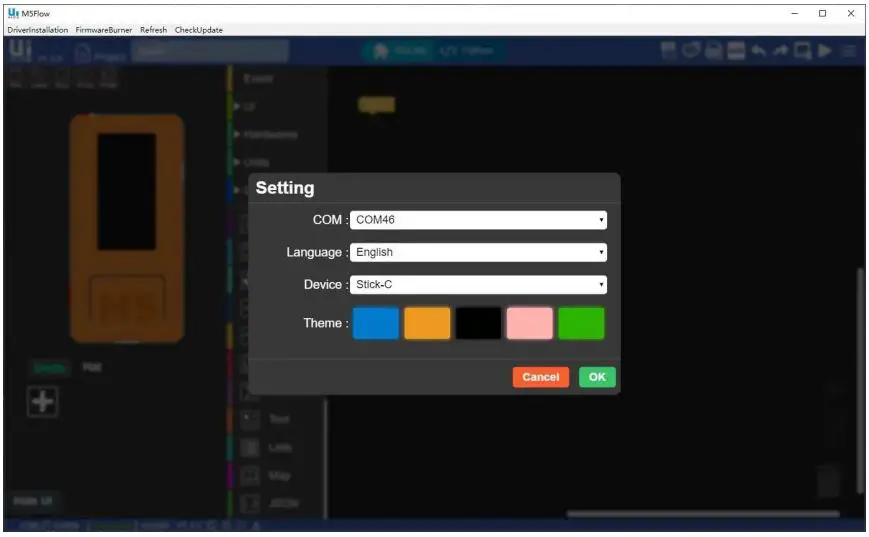Click the "Theme :" label
The height and width of the screenshot is (537, 869).
[326, 323]
